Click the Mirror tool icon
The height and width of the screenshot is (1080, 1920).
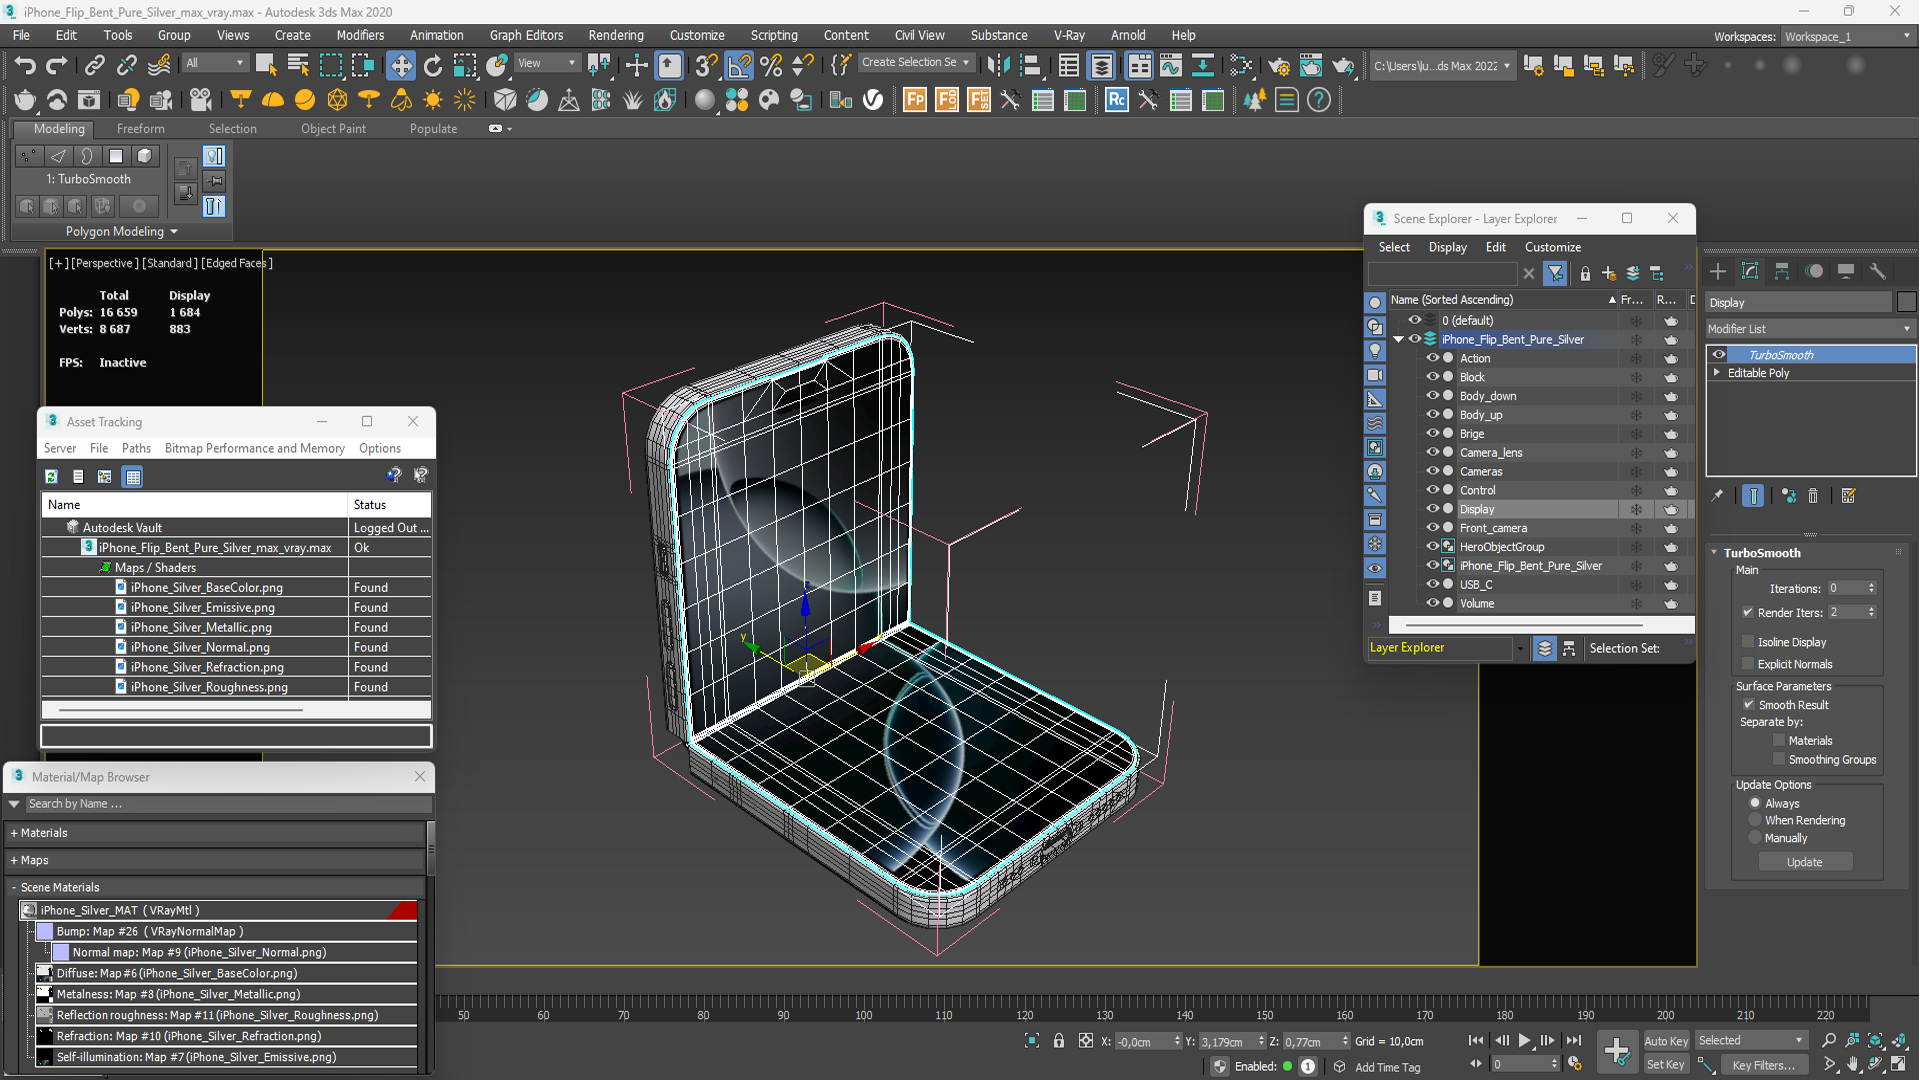[x=997, y=66]
